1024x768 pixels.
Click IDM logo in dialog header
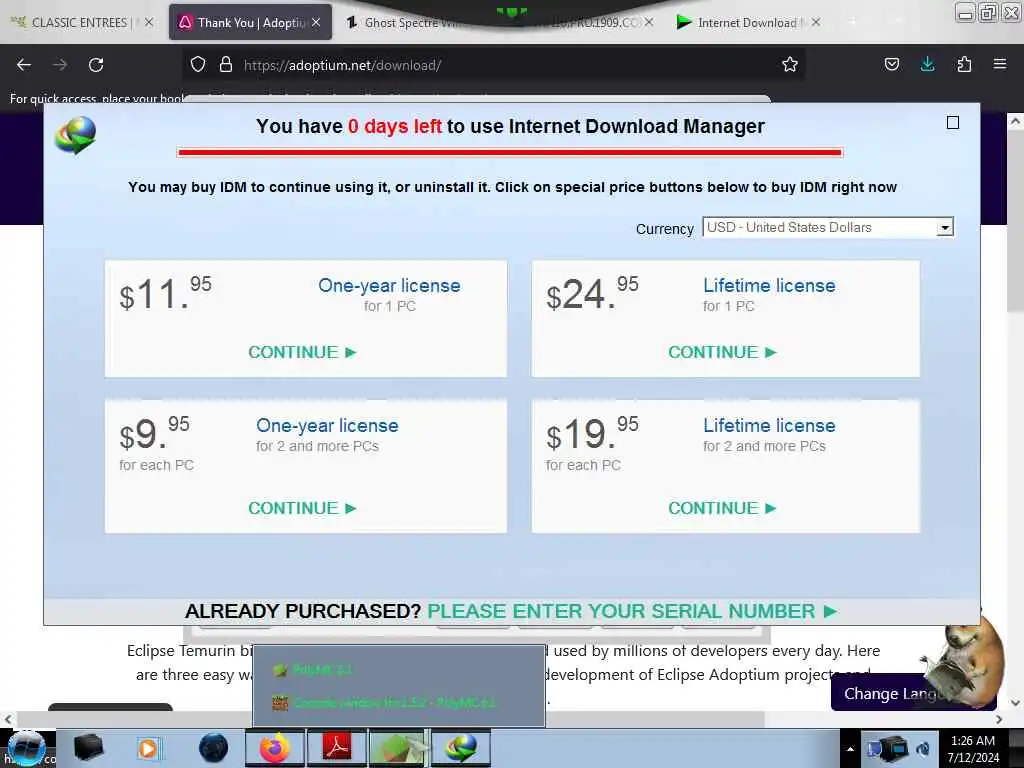(x=76, y=135)
